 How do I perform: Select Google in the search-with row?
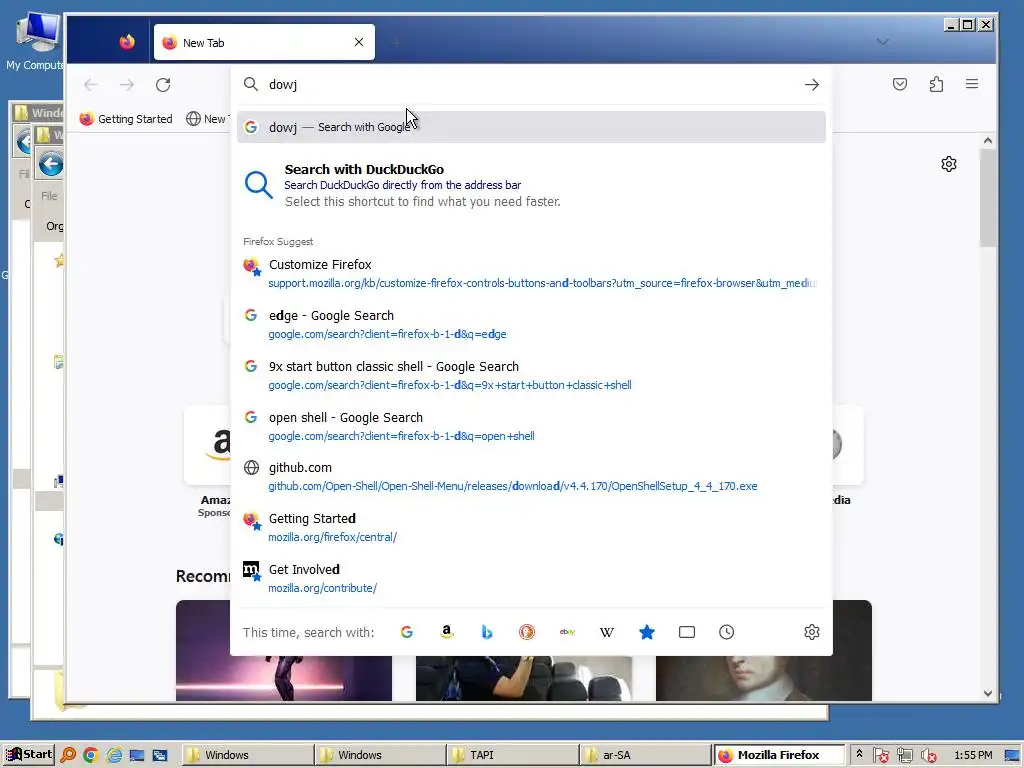pos(407,632)
